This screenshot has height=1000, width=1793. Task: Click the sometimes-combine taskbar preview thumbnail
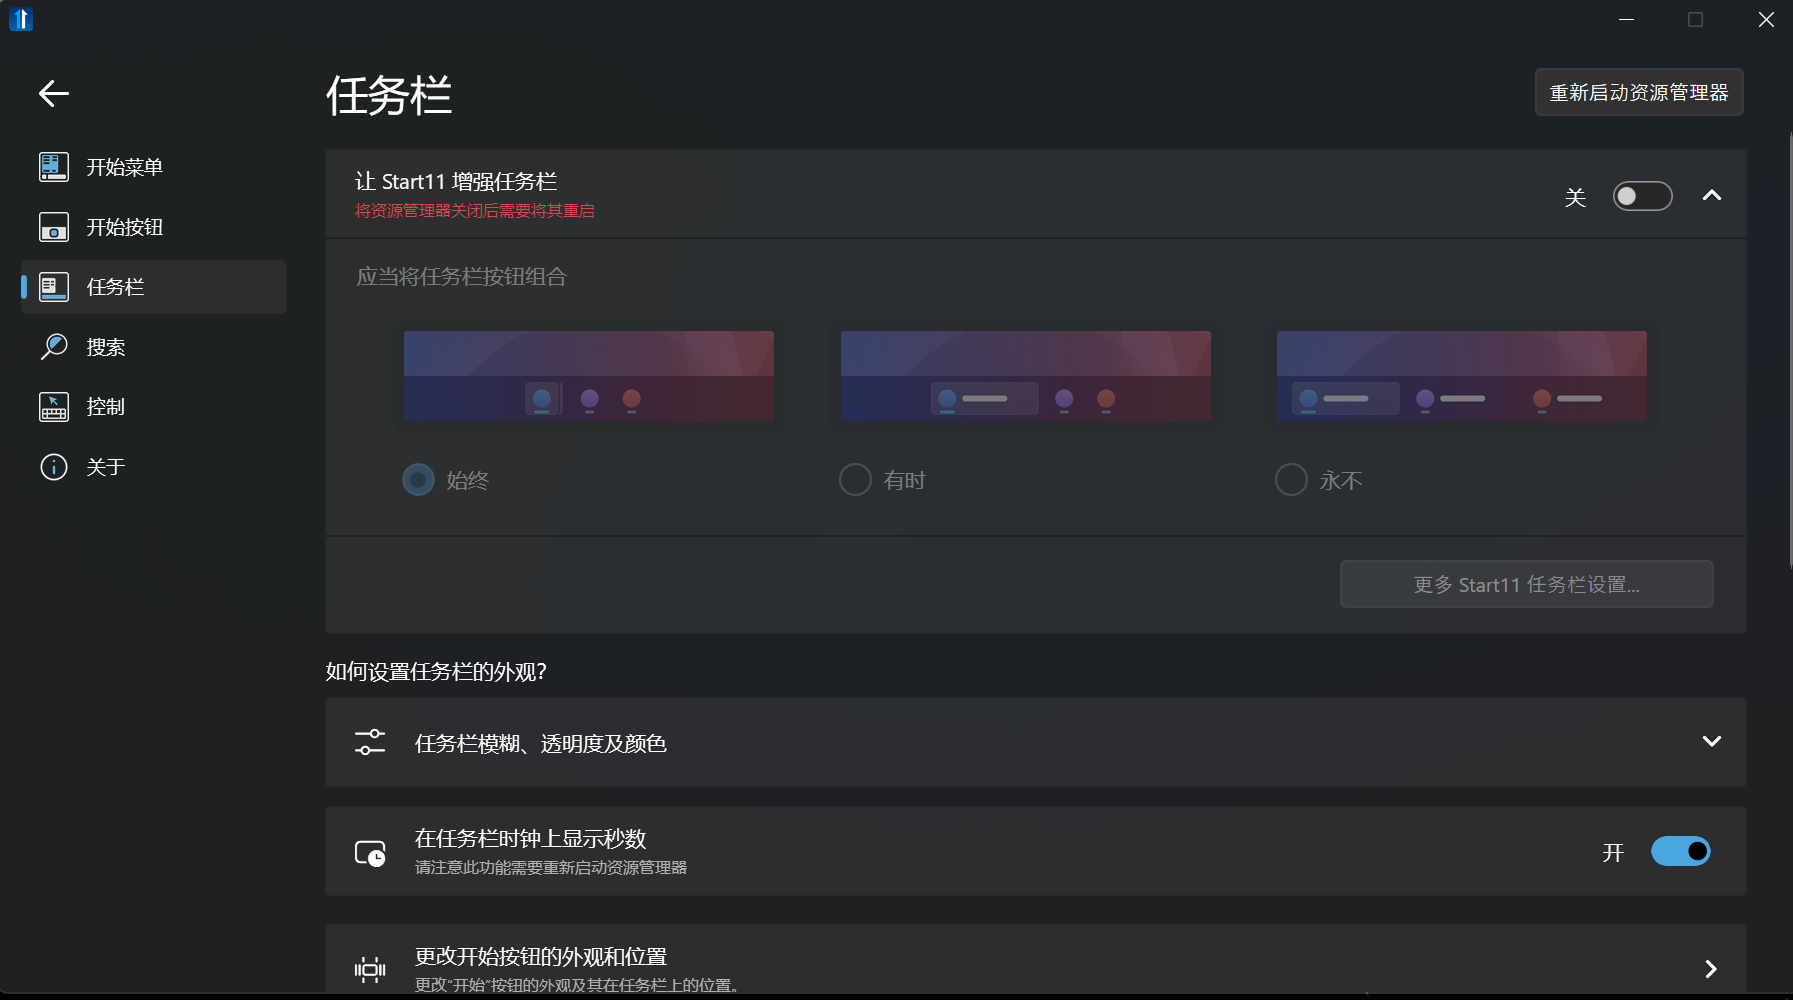[1025, 376]
